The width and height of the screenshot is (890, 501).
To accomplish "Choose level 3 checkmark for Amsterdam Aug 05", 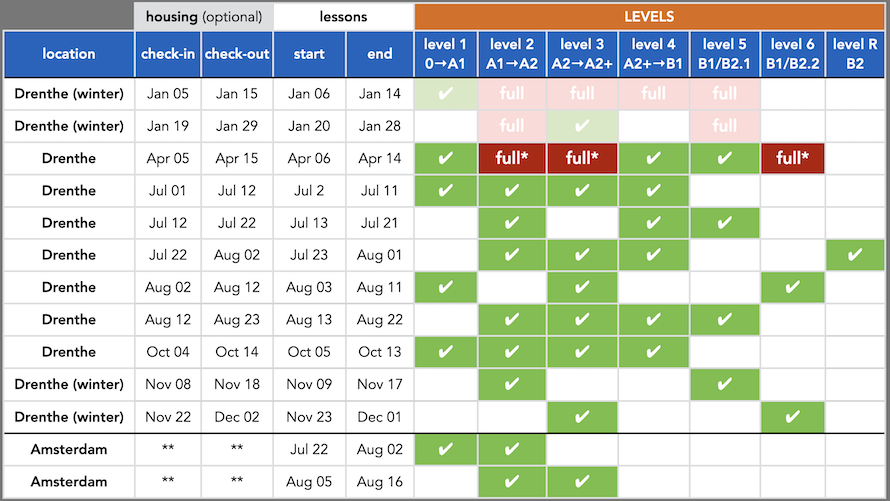I will tap(582, 482).
